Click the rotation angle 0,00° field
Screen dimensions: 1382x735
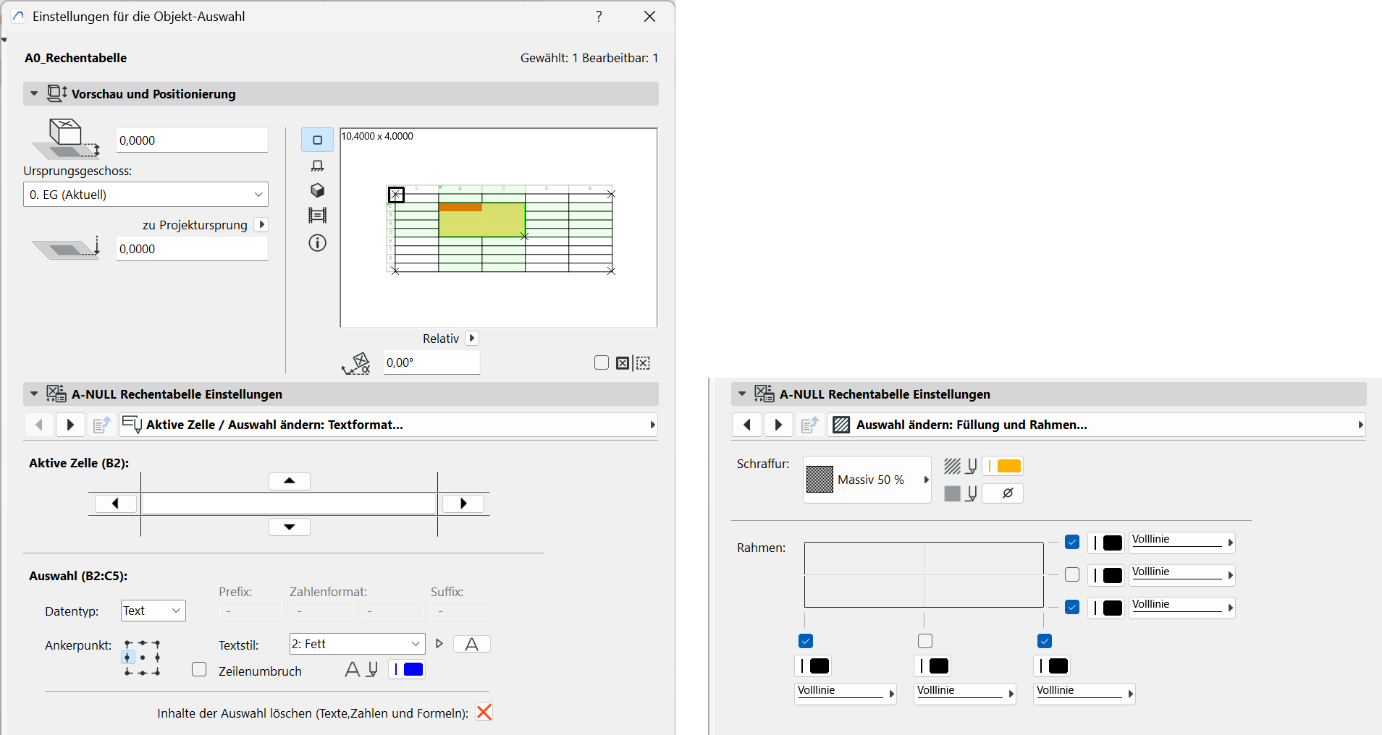pos(431,363)
